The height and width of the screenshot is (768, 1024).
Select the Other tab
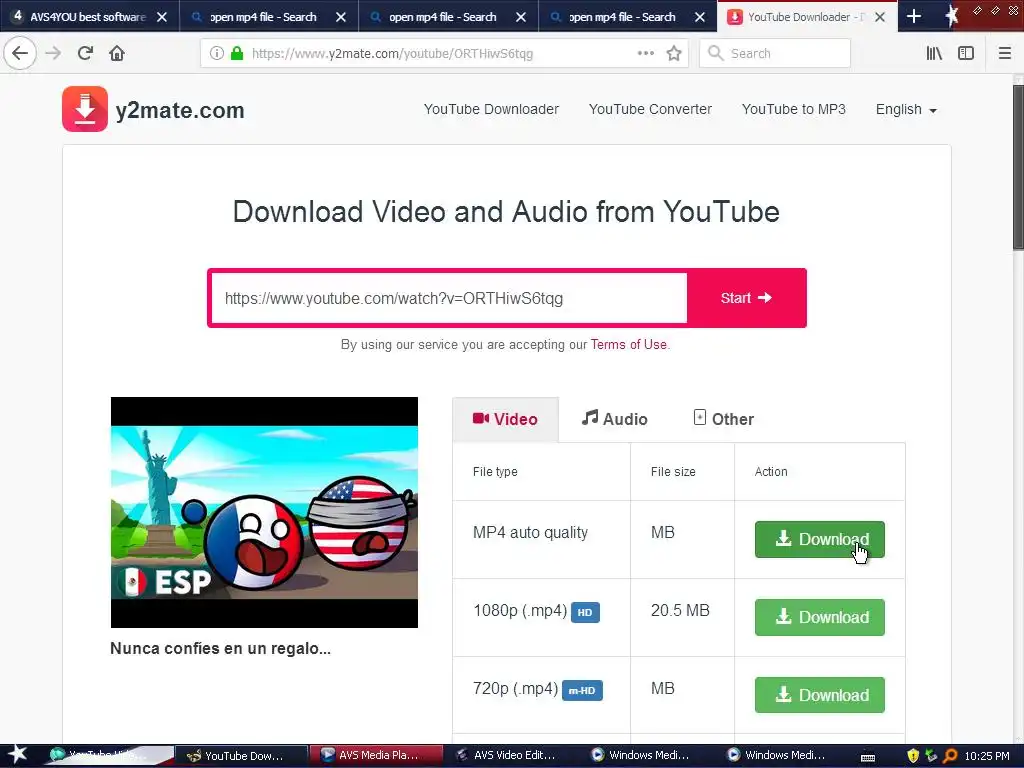pos(723,419)
